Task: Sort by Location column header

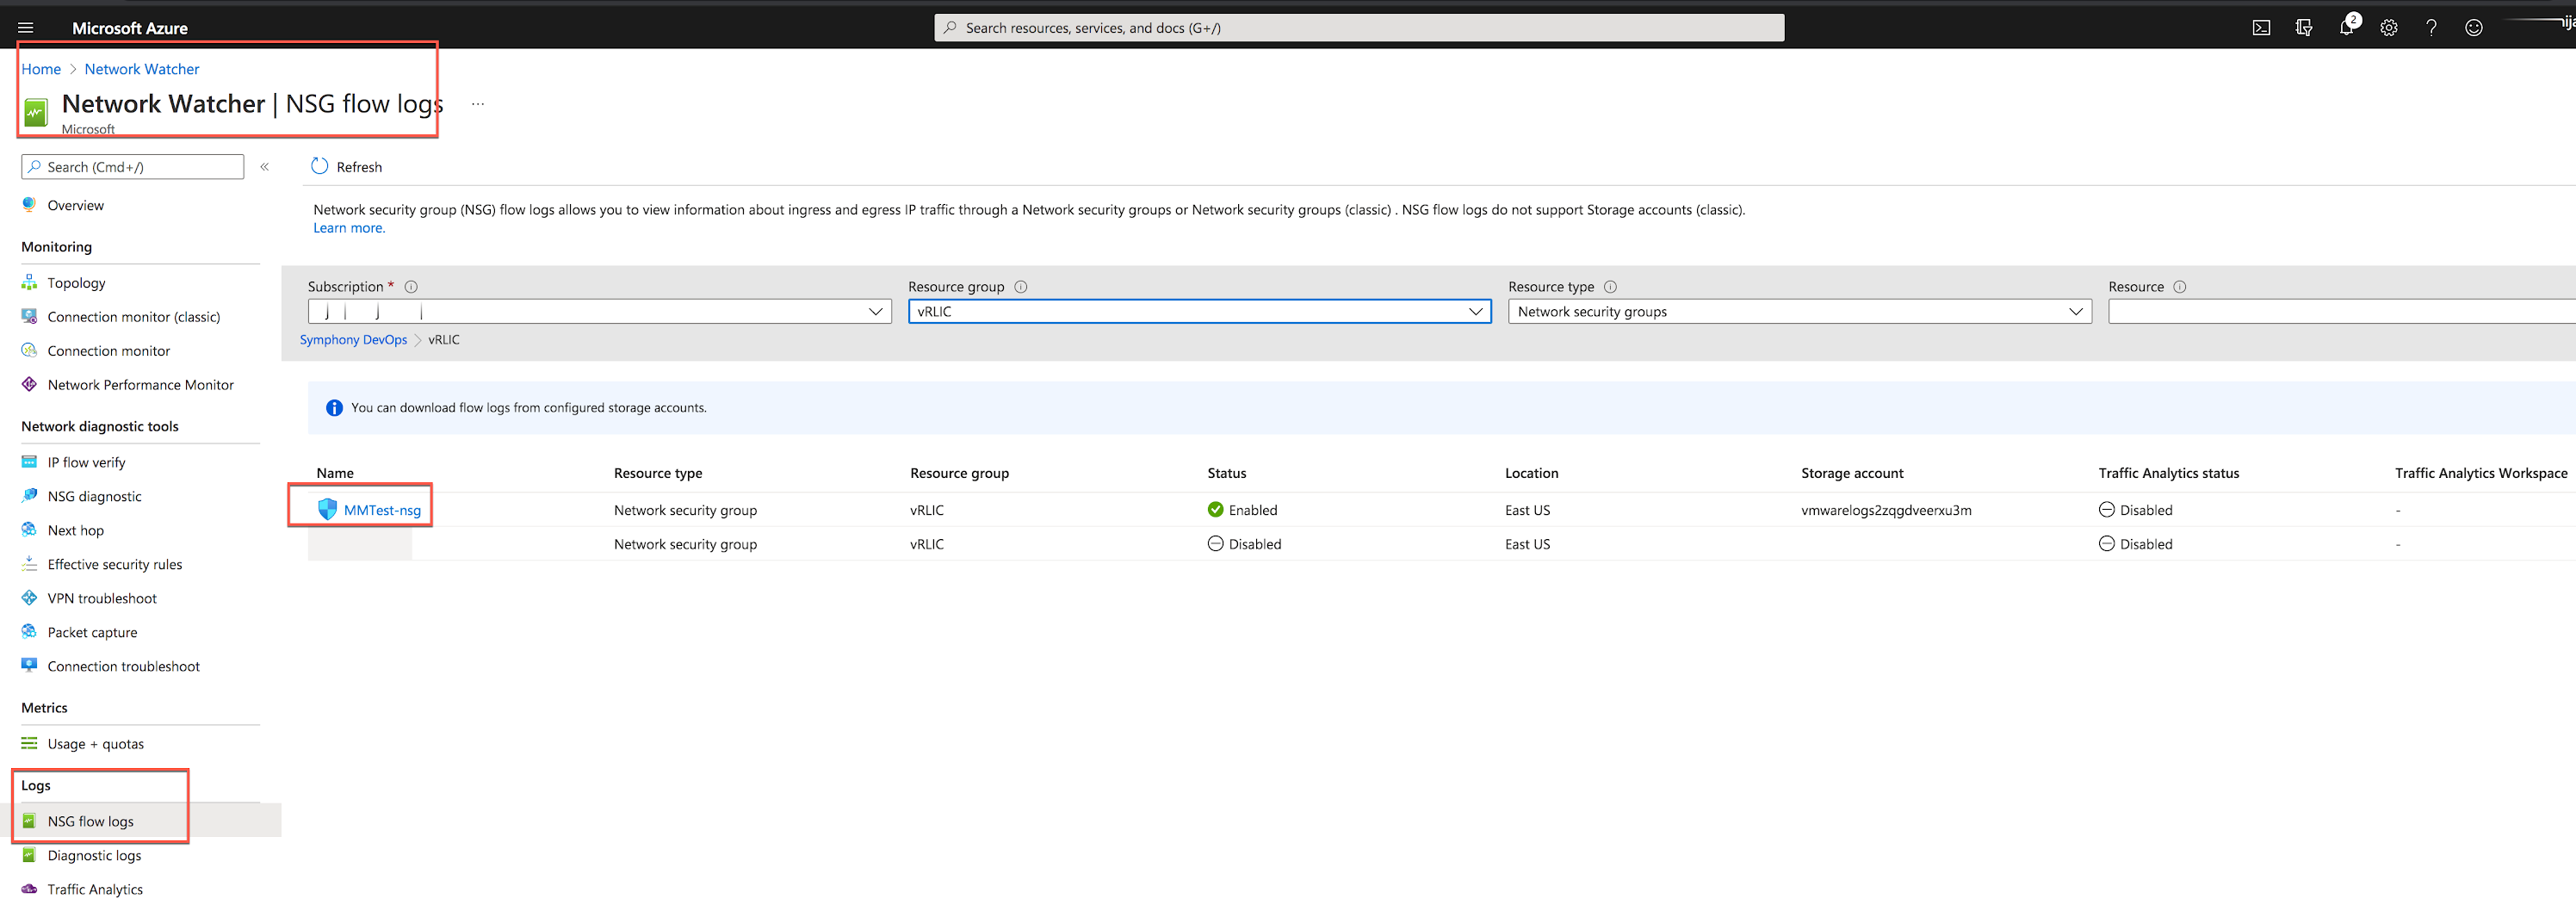Action: [1531, 473]
